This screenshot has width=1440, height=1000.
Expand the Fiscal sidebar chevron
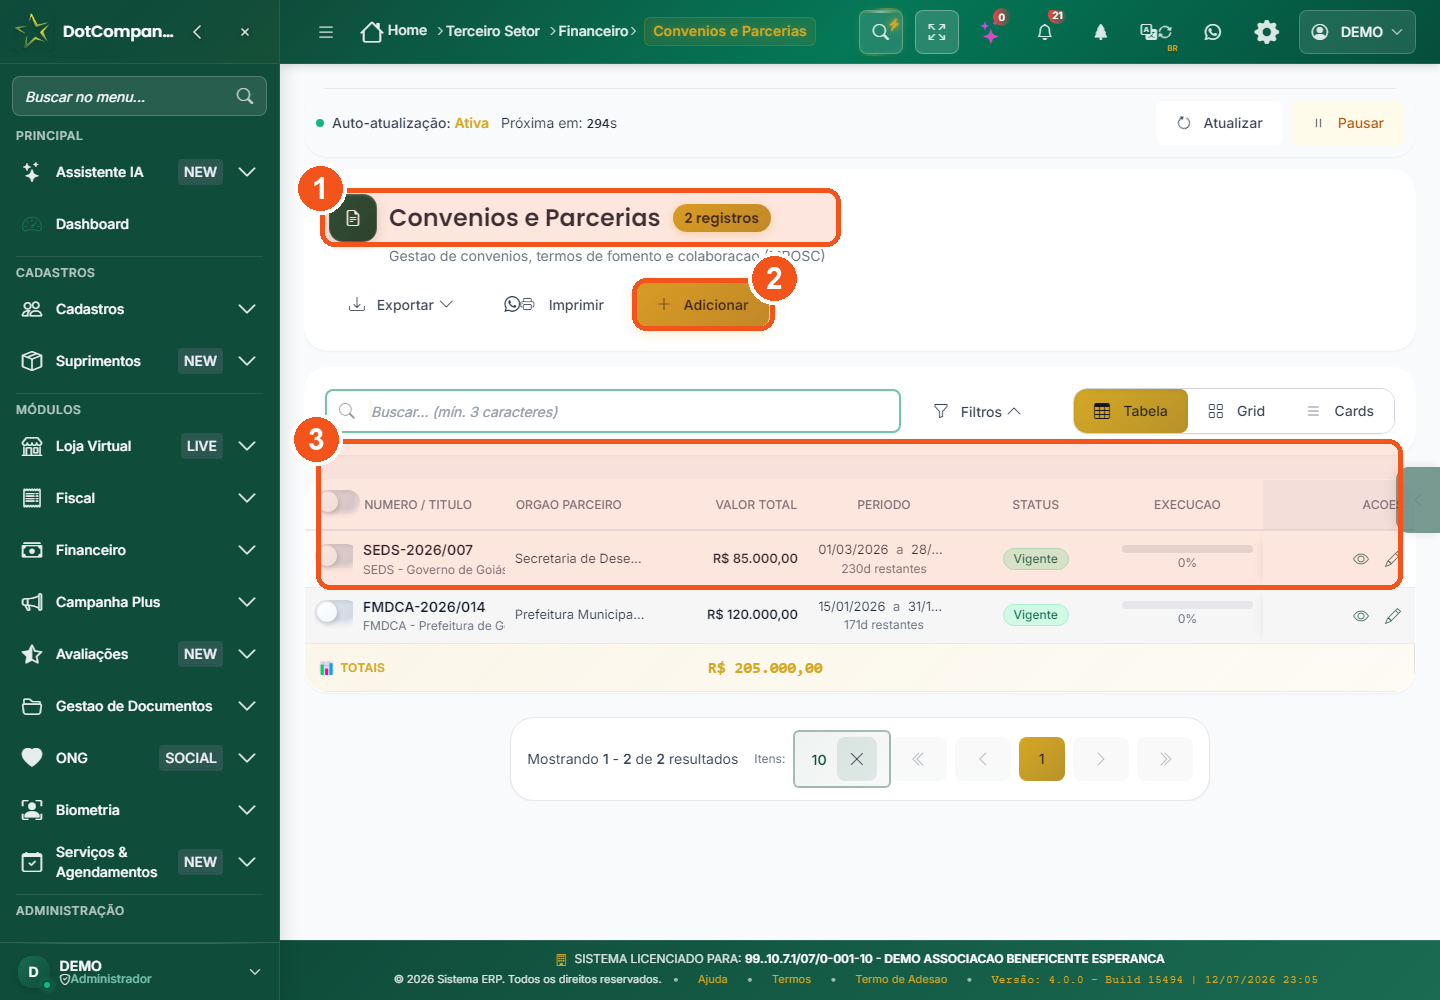click(247, 498)
